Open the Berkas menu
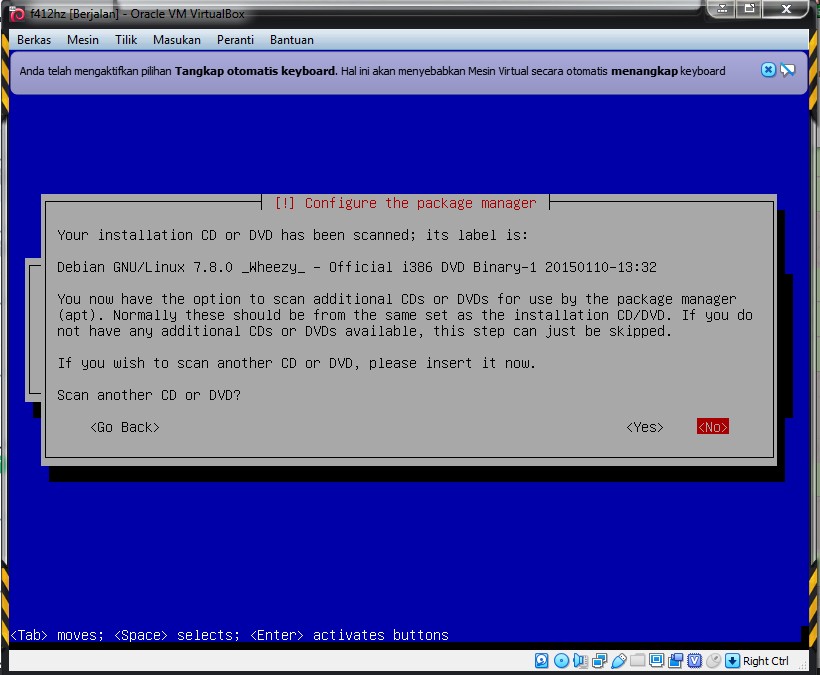820x675 pixels. point(34,40)
